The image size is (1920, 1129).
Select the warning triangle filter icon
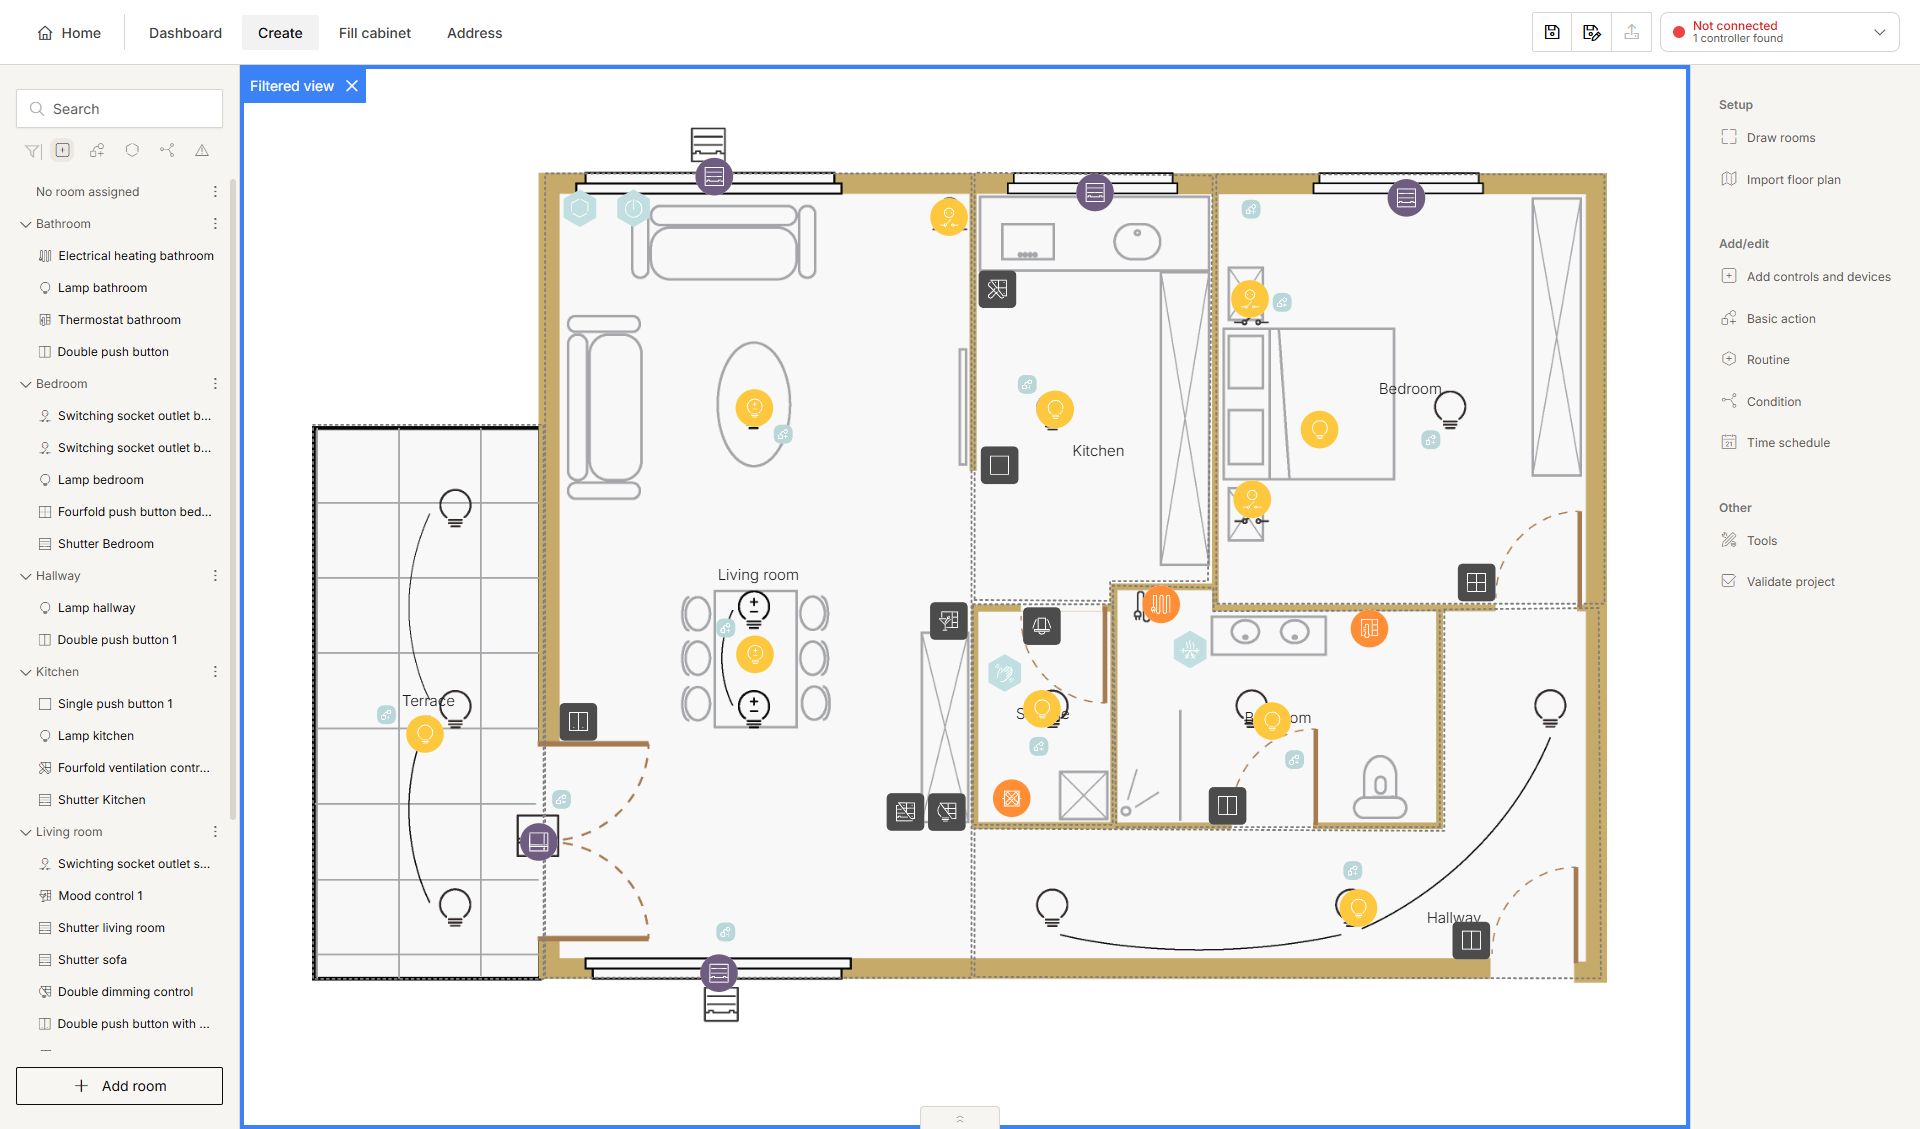tap(202, 150)
